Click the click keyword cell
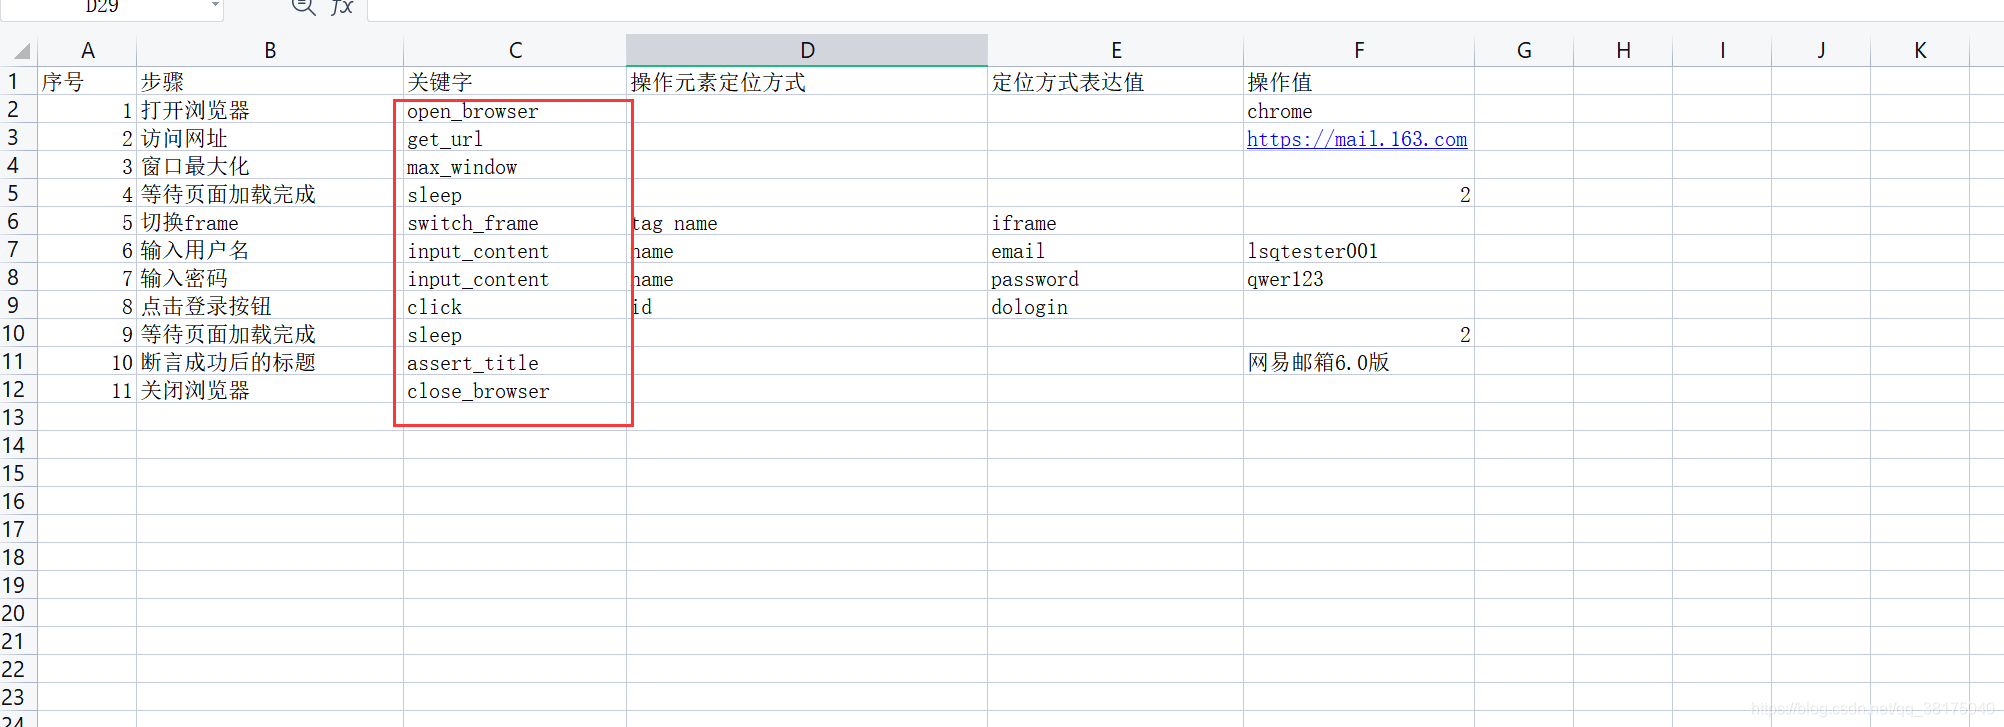 pyautogui.click(x=515, y=306)
